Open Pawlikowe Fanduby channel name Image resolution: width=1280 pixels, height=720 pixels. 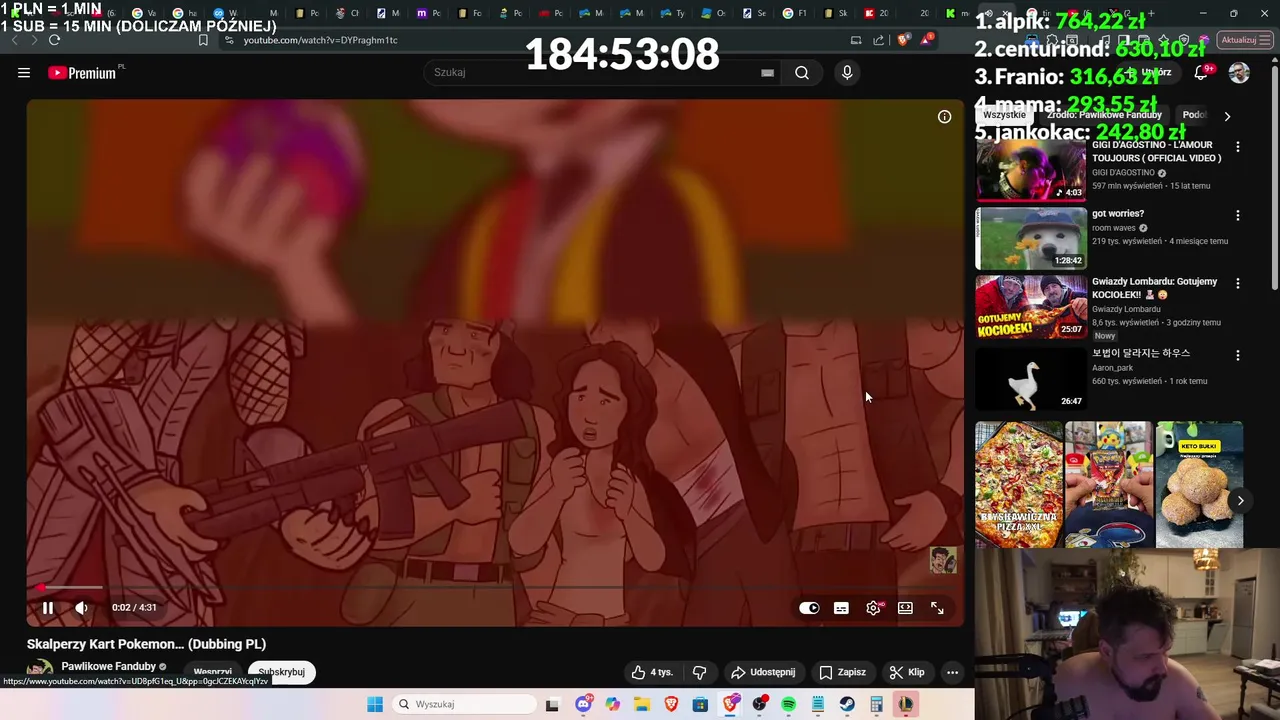point(108,666)
